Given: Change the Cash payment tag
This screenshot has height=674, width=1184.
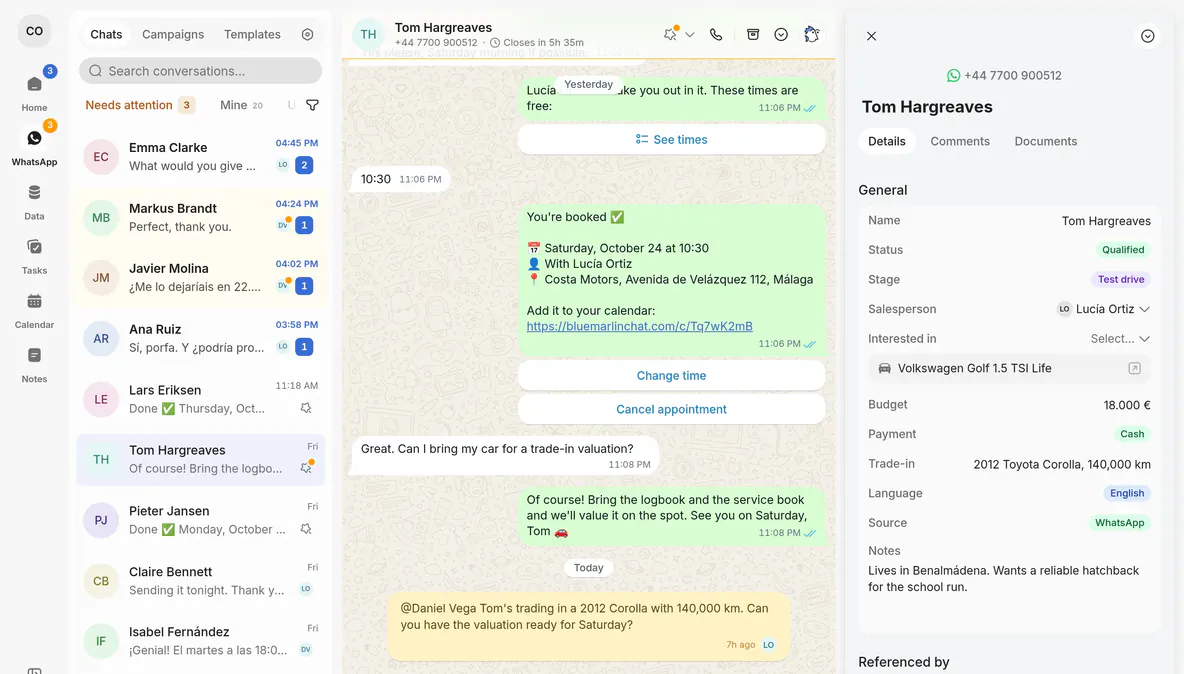Looking at the screenshot, I should coord(1132,434).
